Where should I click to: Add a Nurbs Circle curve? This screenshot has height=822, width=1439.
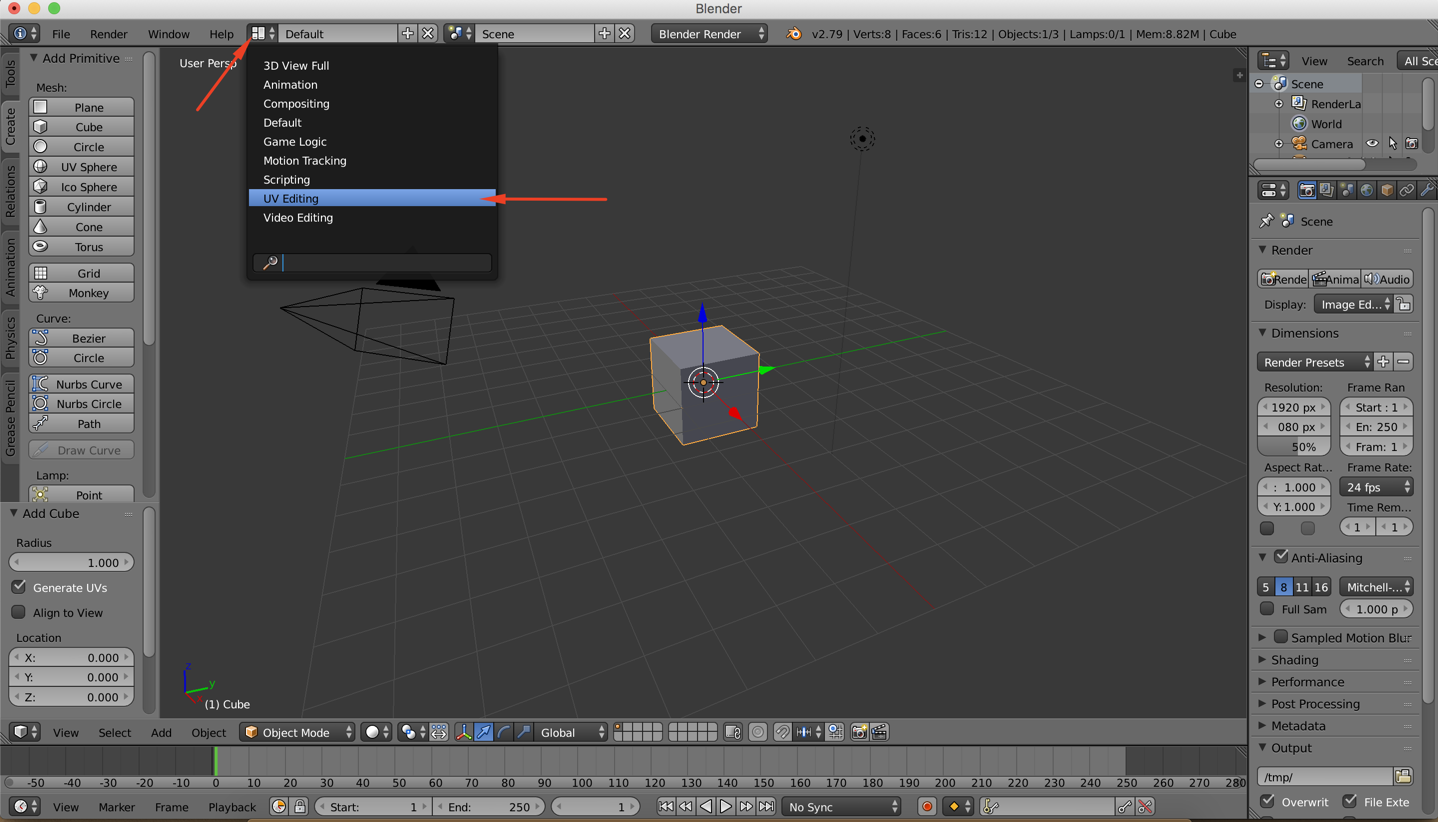(x=81, y=404)
